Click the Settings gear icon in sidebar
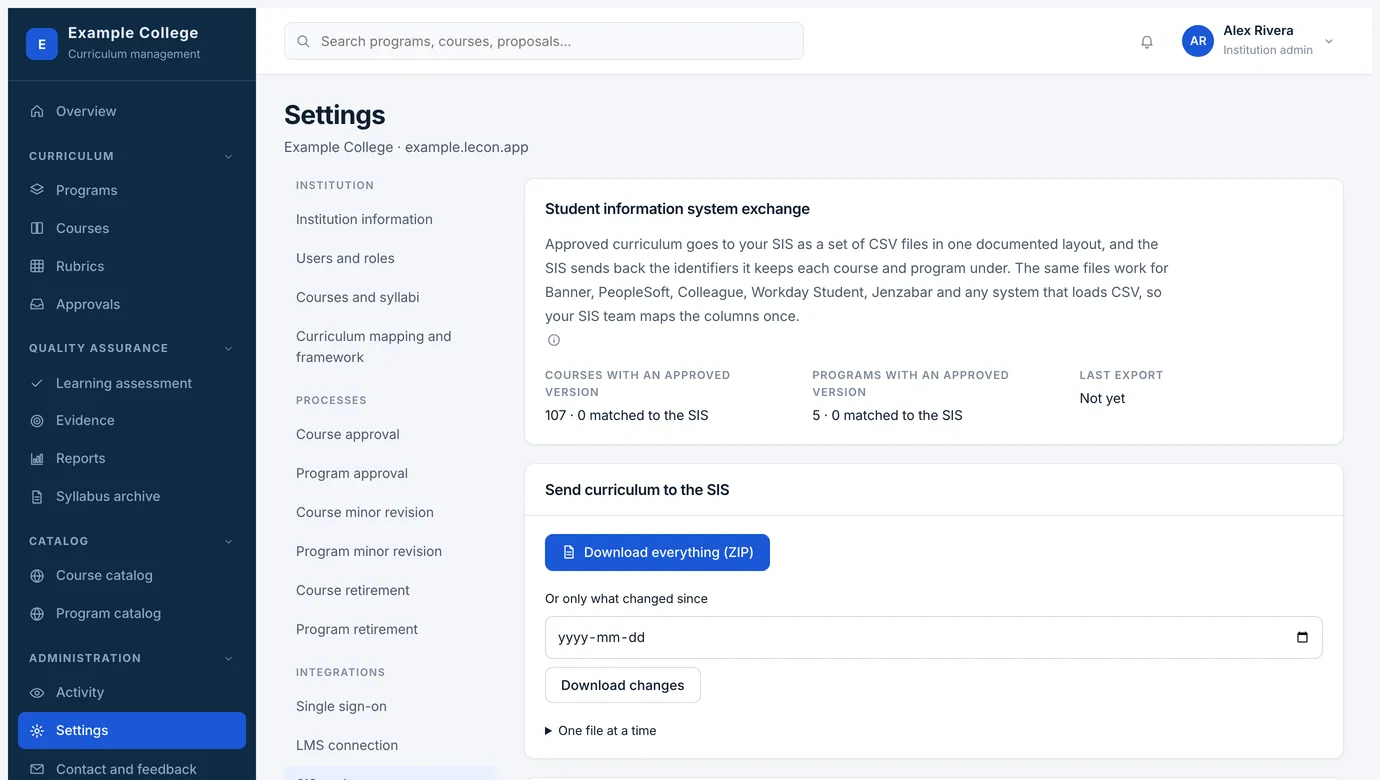Image resolution: width=1380 pixels, height=780 pixels. (x=37, y=731)
